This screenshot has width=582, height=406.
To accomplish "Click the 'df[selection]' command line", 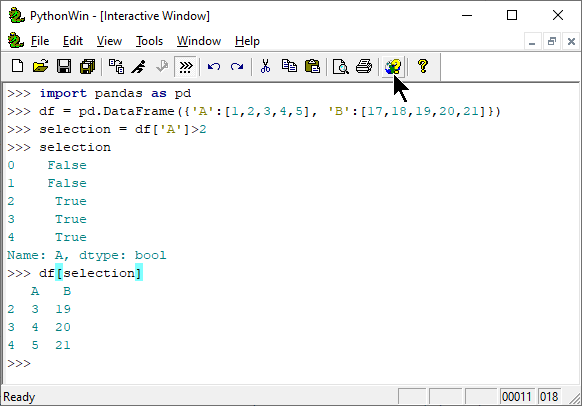I will [x=90, y=273].
